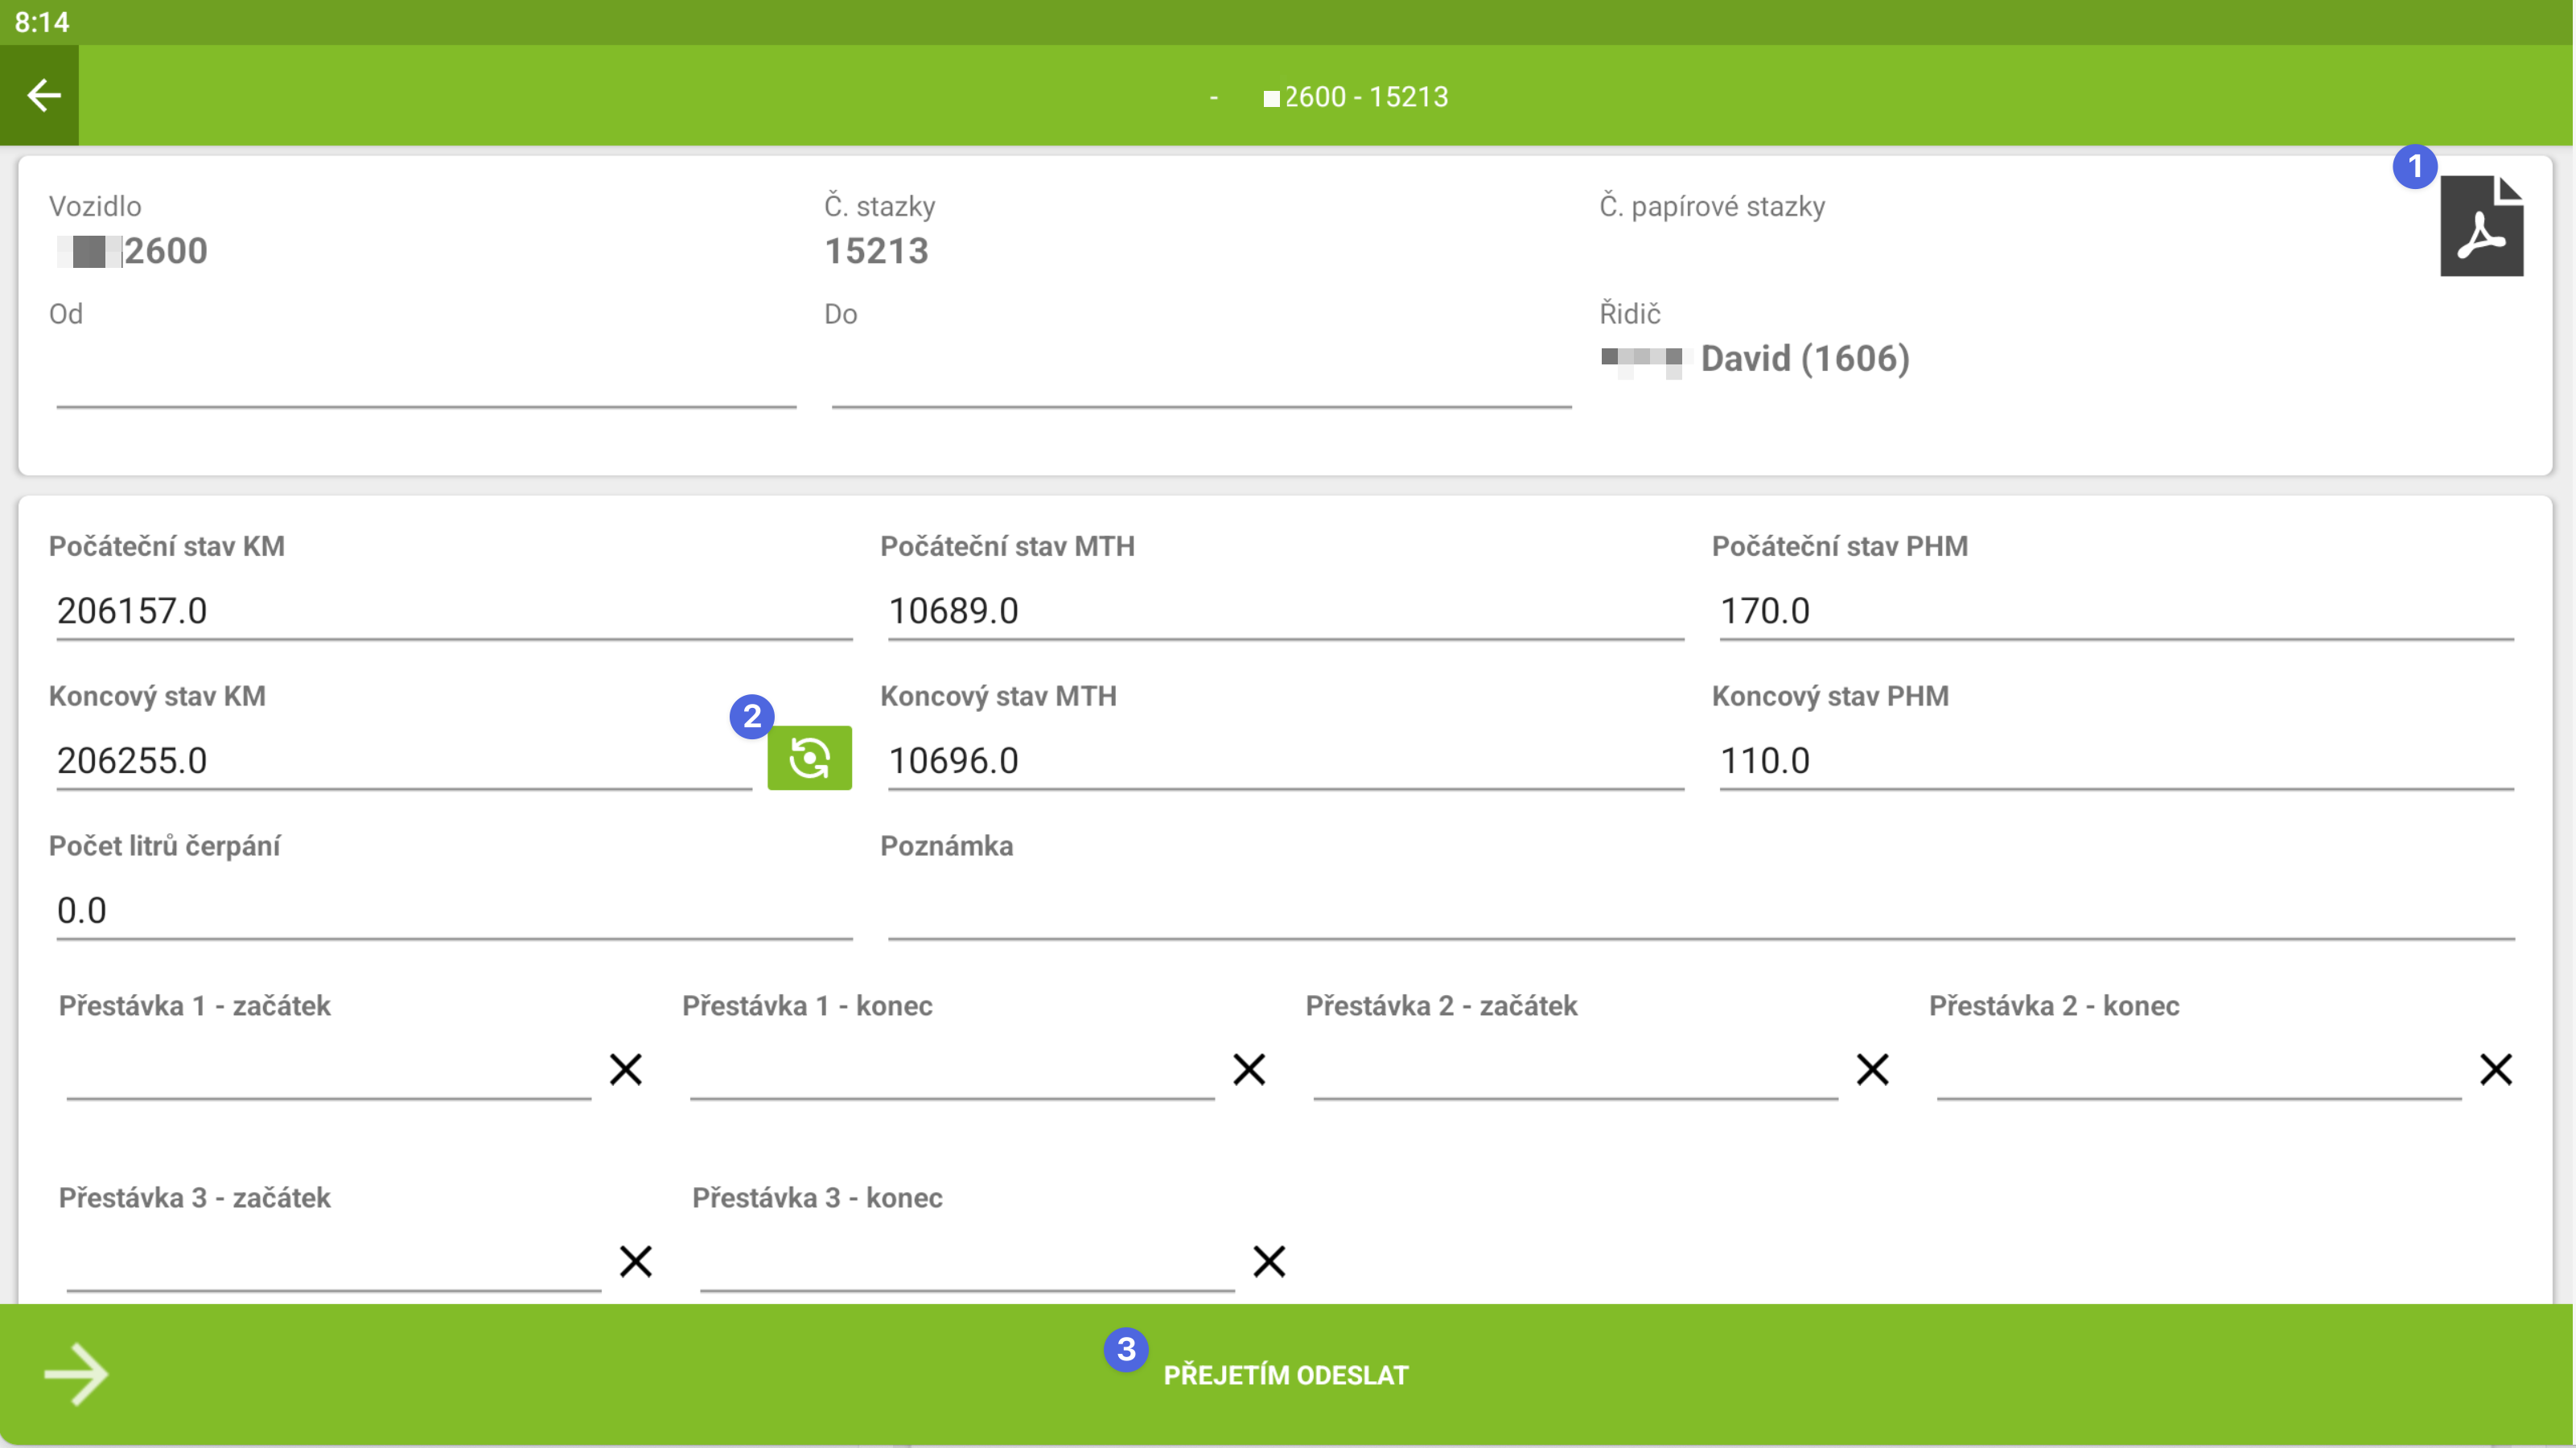
Task: Open the PDF document icon
Action: point(2480,226)
